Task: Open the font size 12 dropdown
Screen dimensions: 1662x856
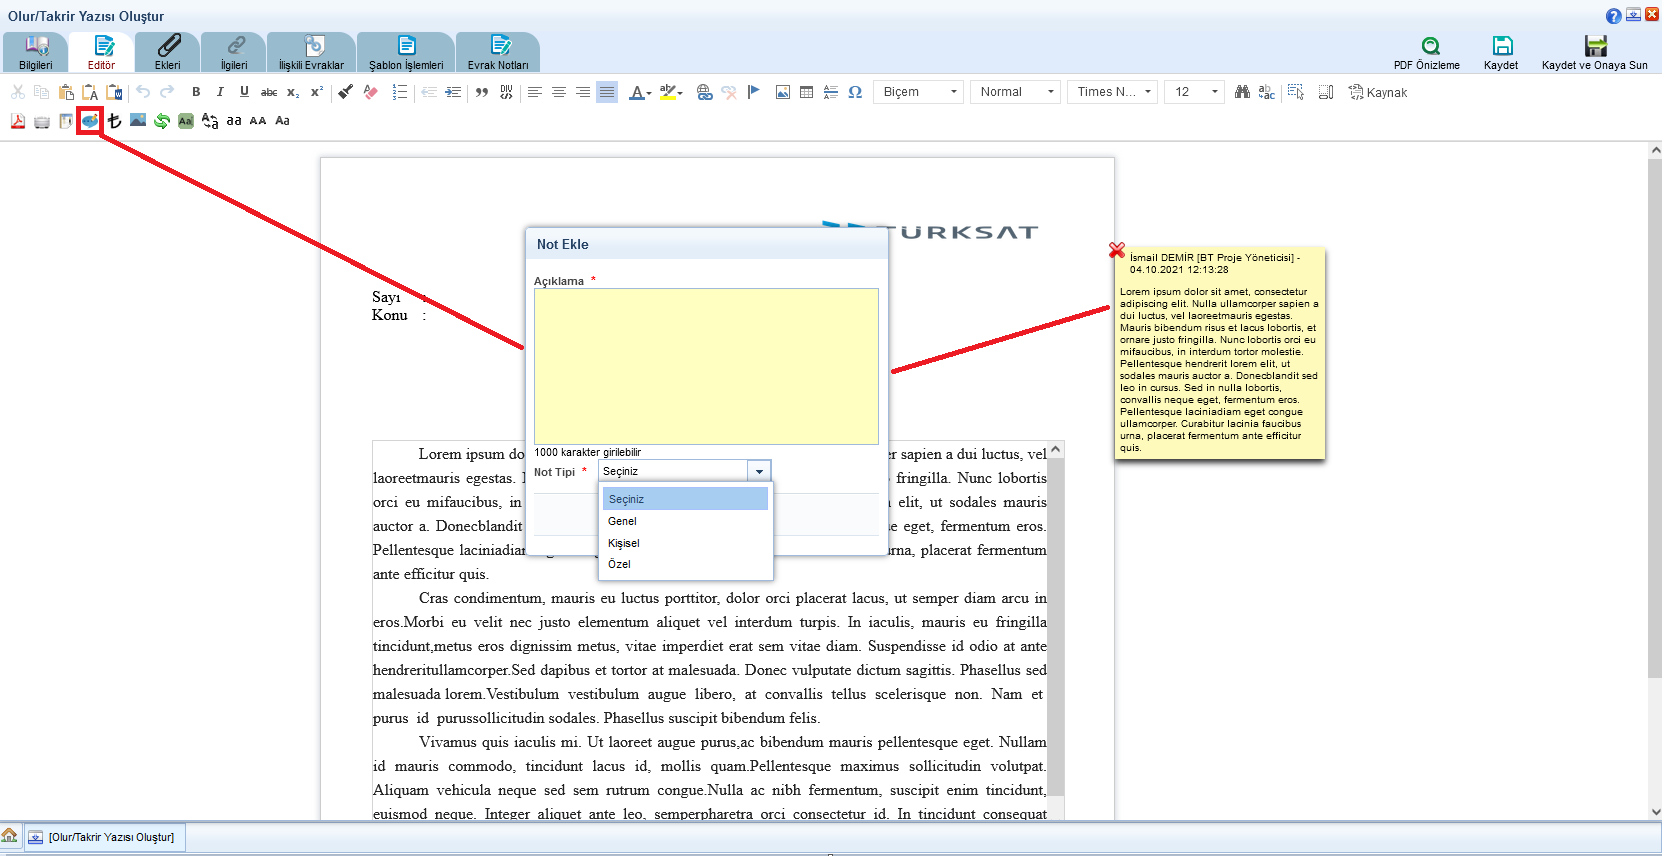Action: [1196, 92]
